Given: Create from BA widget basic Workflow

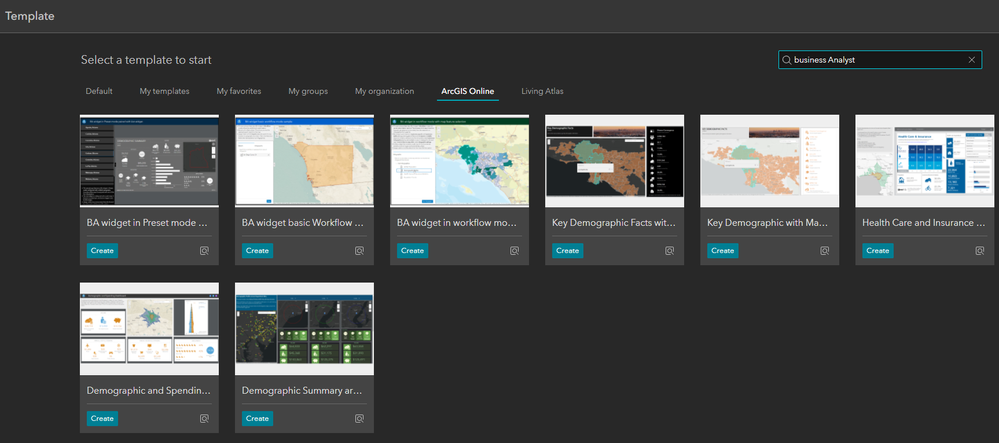Looking at the screenshot, I should (257, 251).
